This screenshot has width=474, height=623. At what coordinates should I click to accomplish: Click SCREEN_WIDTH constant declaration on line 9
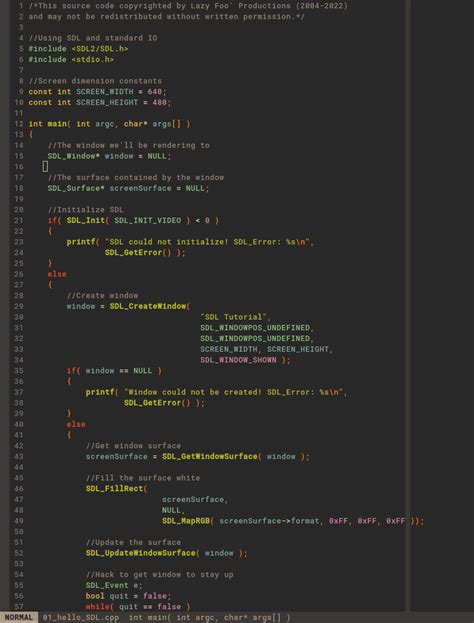(97, 91)
